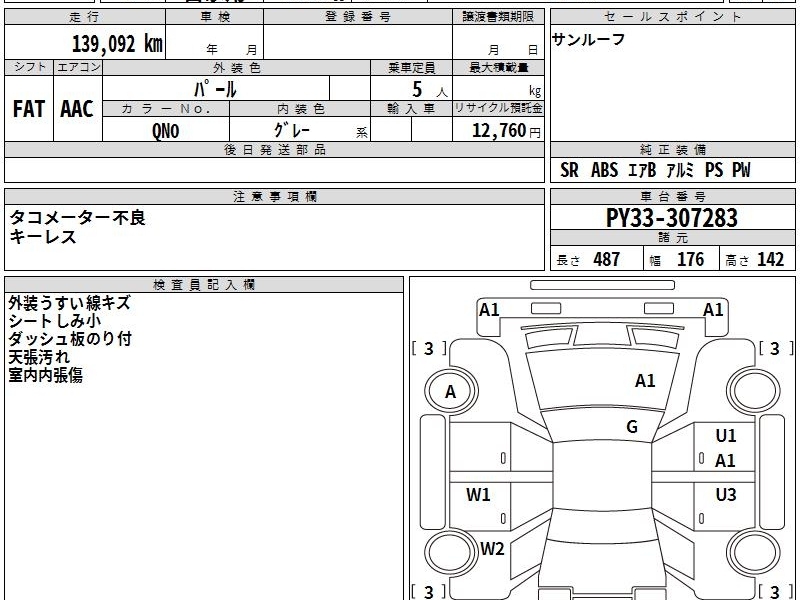Click the エアB equipment code
This screenshot has height=600, width=800.
click(642, 170)
